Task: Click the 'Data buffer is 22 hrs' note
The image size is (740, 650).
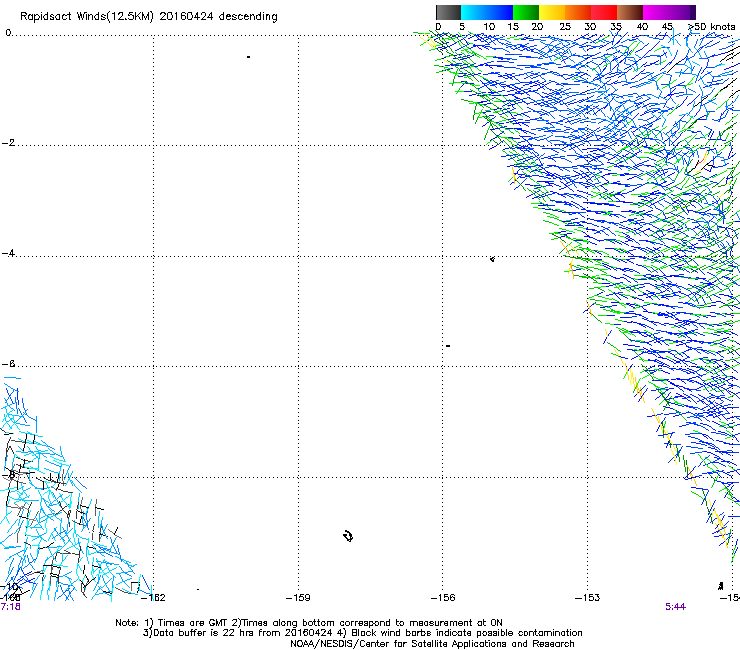Action: (363, 633)
